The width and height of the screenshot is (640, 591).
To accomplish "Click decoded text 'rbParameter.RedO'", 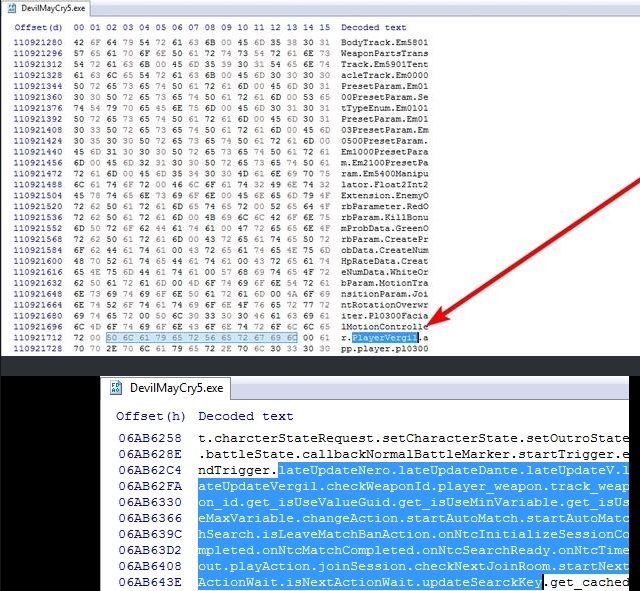I will (384, 207).
